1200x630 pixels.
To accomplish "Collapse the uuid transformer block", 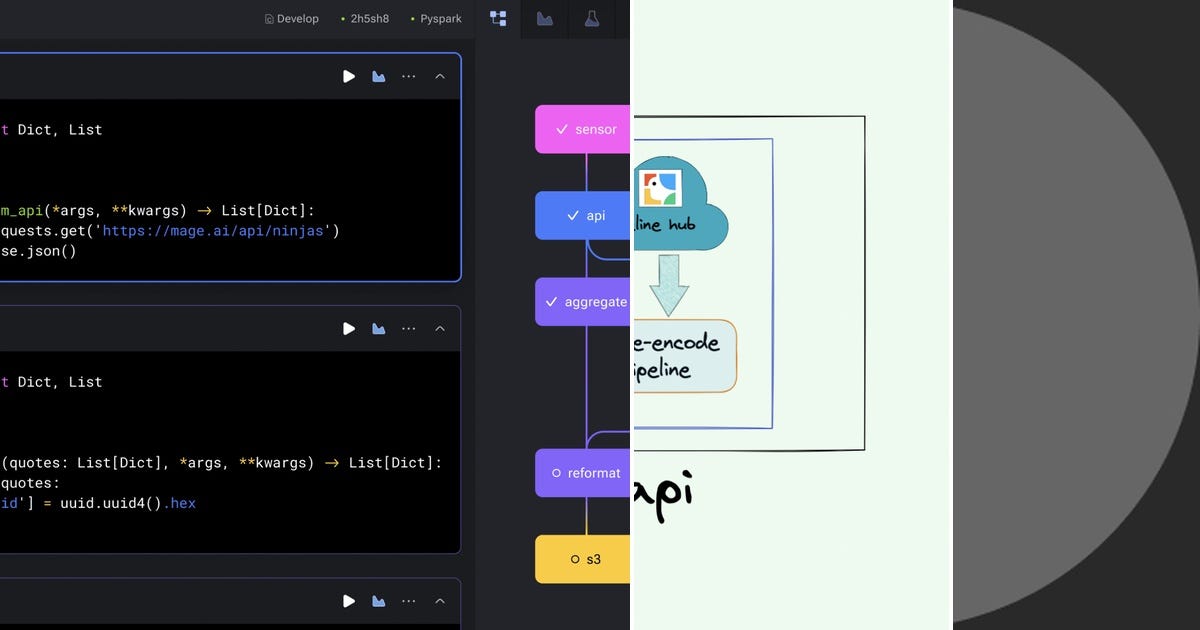I will (x=440, y=328).
